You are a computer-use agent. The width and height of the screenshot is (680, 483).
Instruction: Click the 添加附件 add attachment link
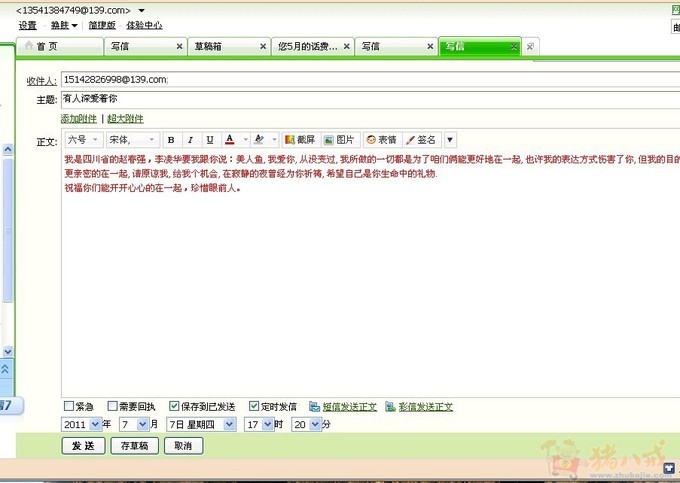(x=78, y=118)
